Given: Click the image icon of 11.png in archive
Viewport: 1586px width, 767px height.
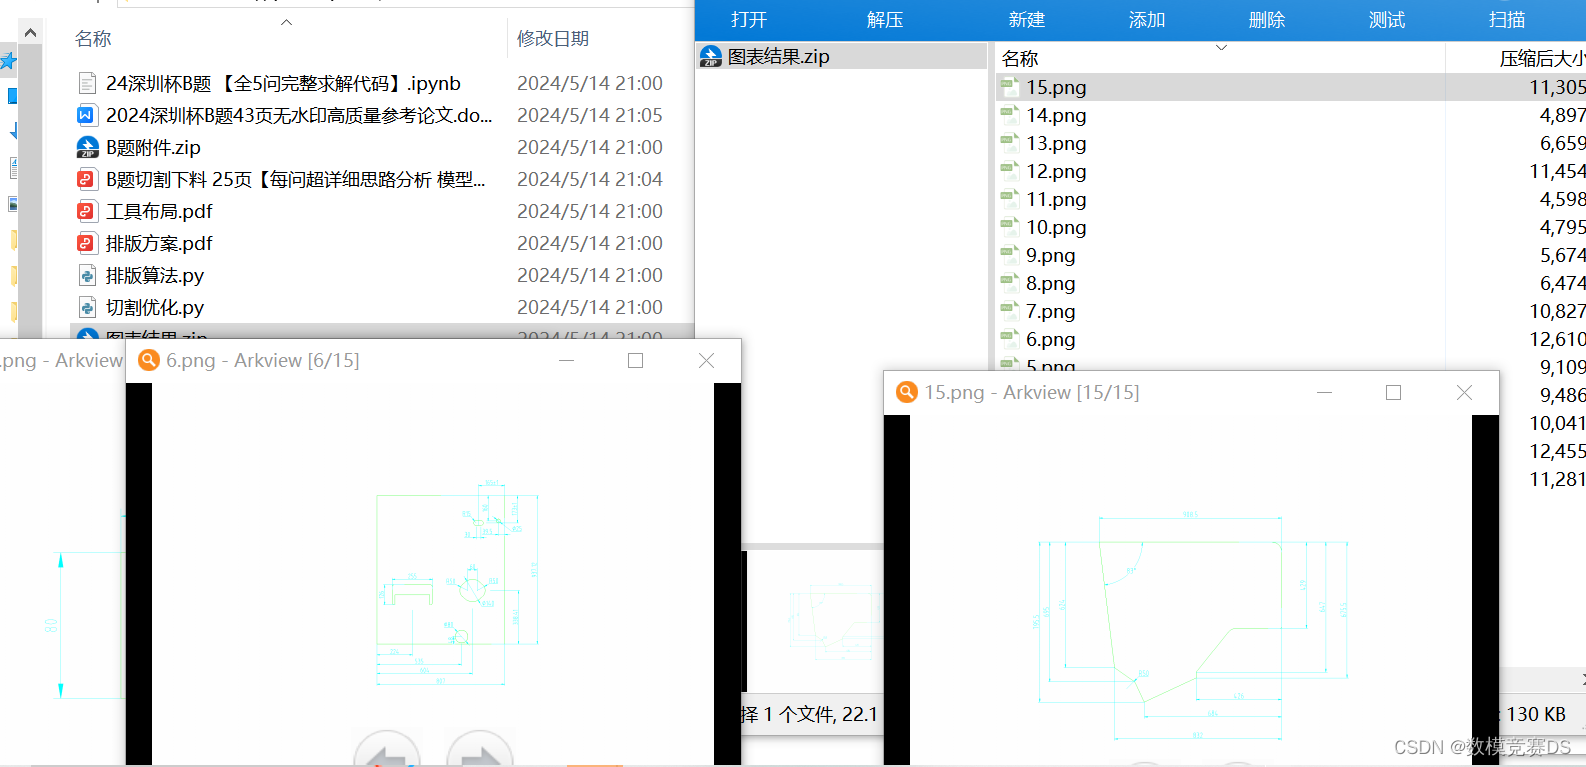Looking at the screenshot, I should pos(1010,199).
